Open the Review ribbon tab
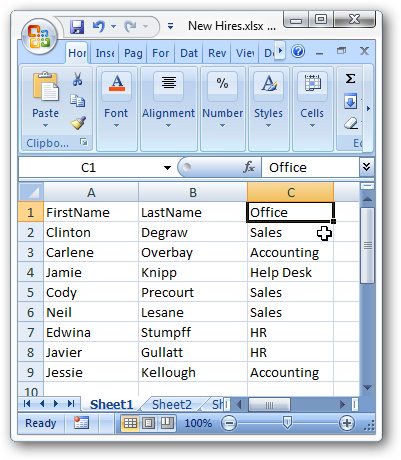 217,53
